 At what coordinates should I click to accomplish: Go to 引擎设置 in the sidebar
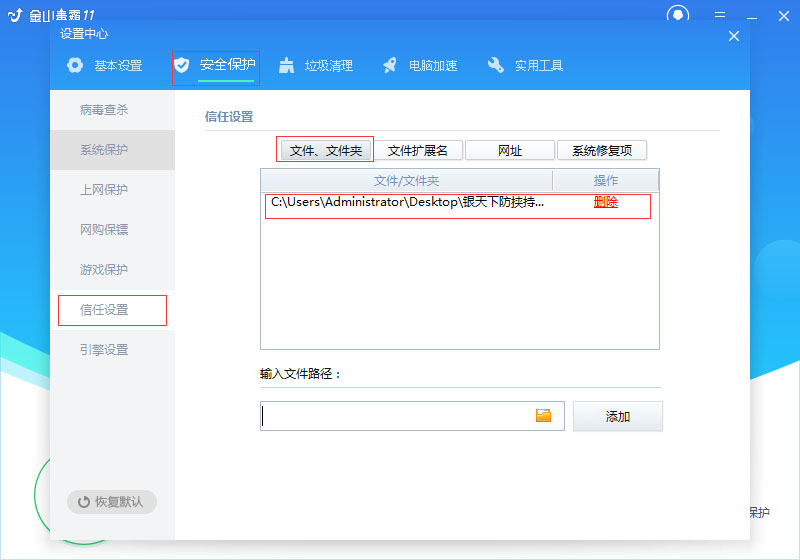click(x=104, y=350)
